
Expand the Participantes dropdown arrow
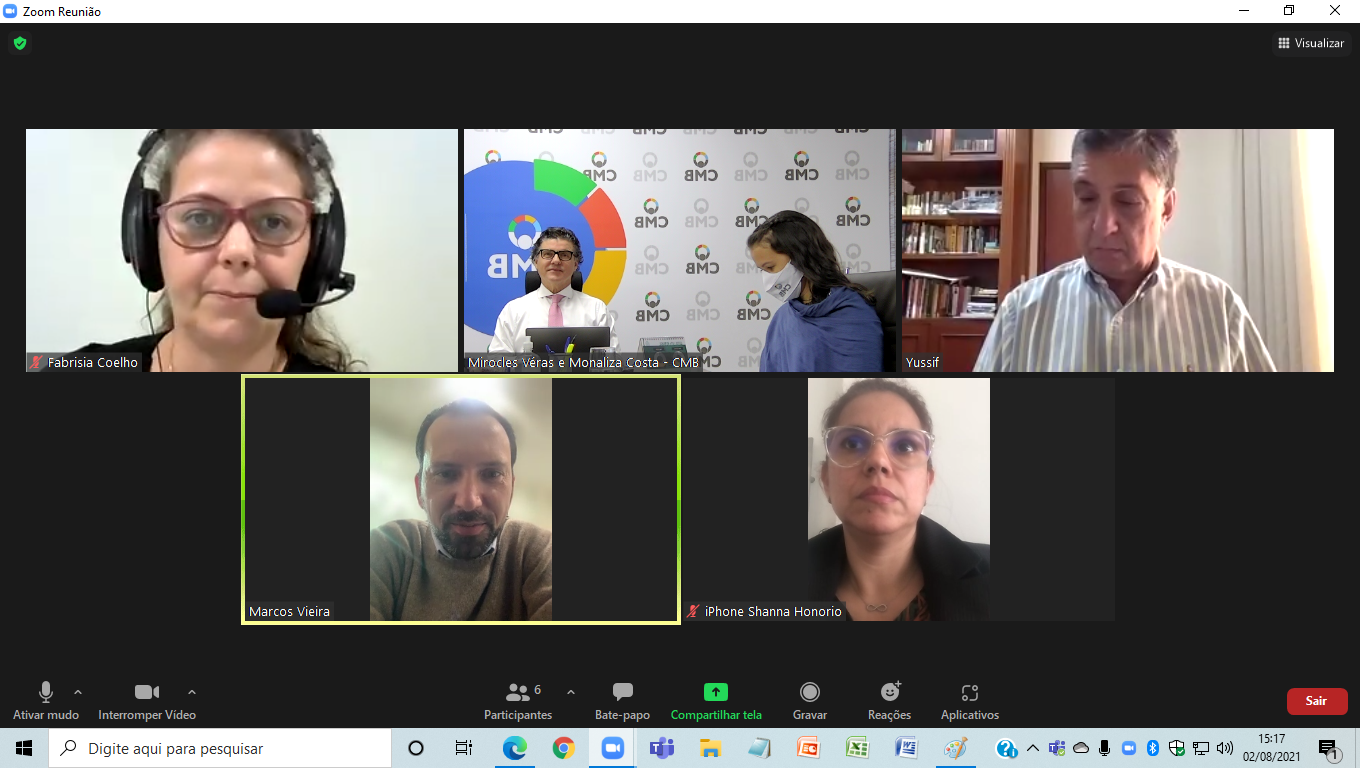pos(570,691)
